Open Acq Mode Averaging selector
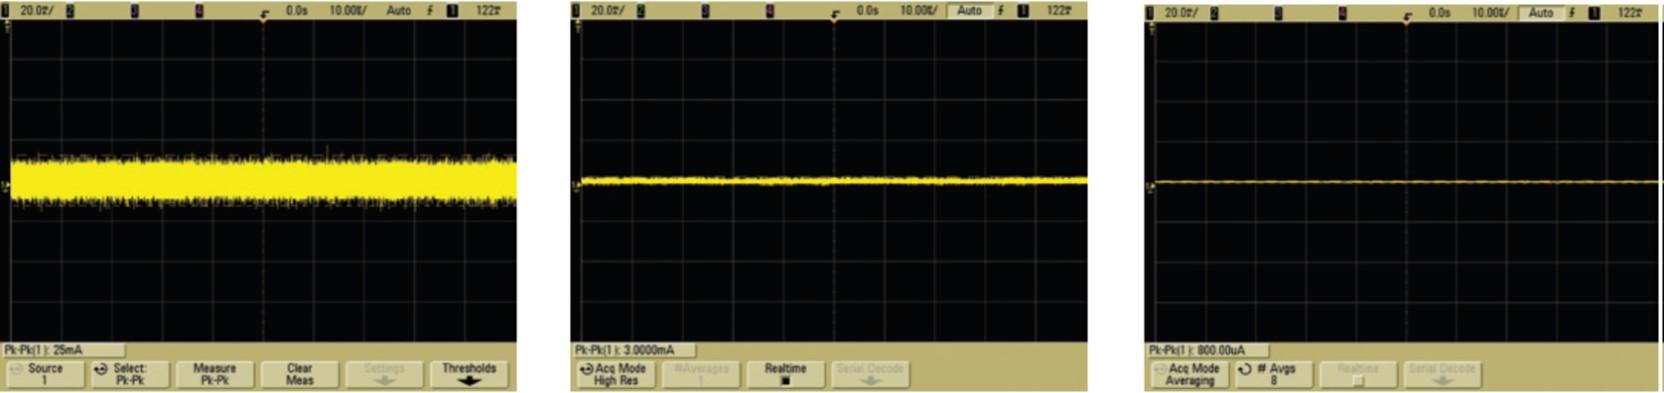Image resolution: width=1664 pixels, height=393 pixels. (1189, 374)
